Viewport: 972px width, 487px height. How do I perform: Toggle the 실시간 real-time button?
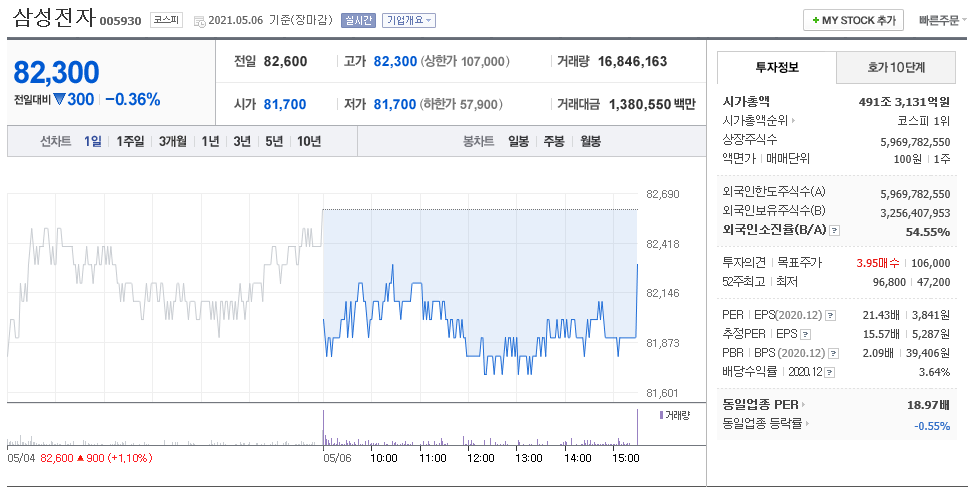[x=358, y=20]
